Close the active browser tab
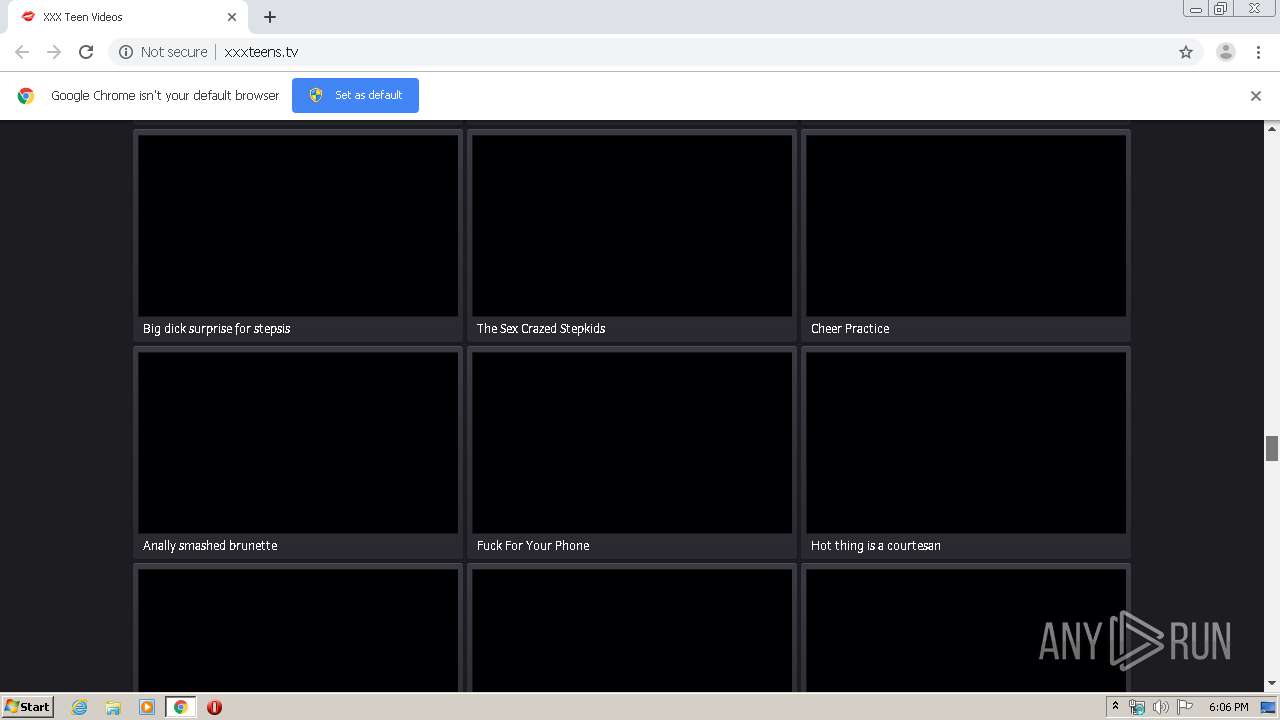Screen dimensions: 1280x720 coord(232,17)
